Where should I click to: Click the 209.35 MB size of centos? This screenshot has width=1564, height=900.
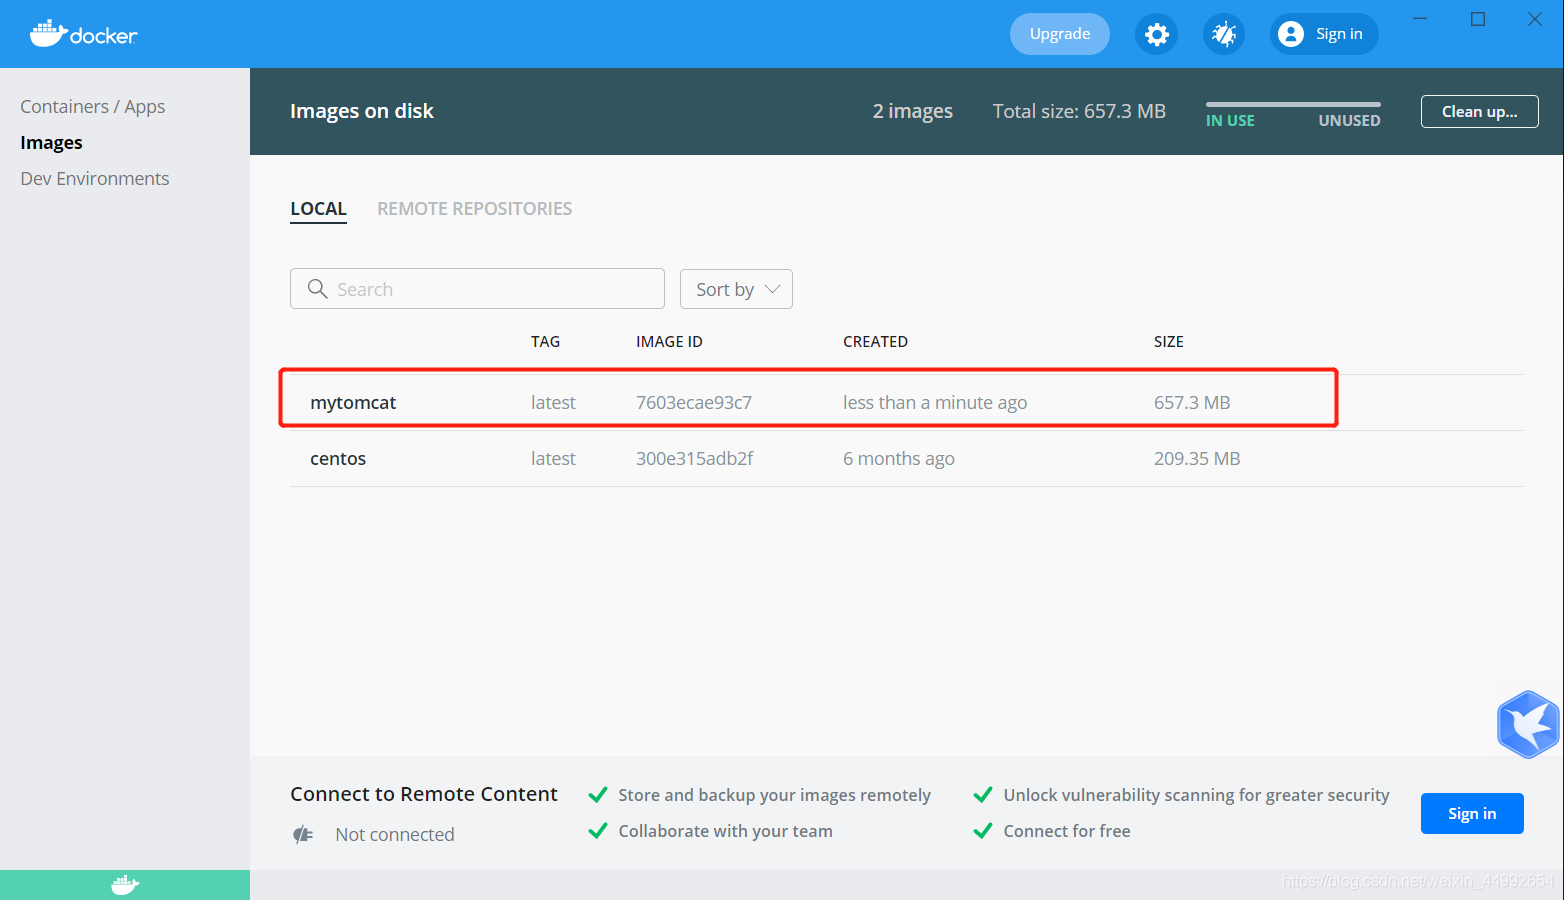click(x=1197, y=459)
